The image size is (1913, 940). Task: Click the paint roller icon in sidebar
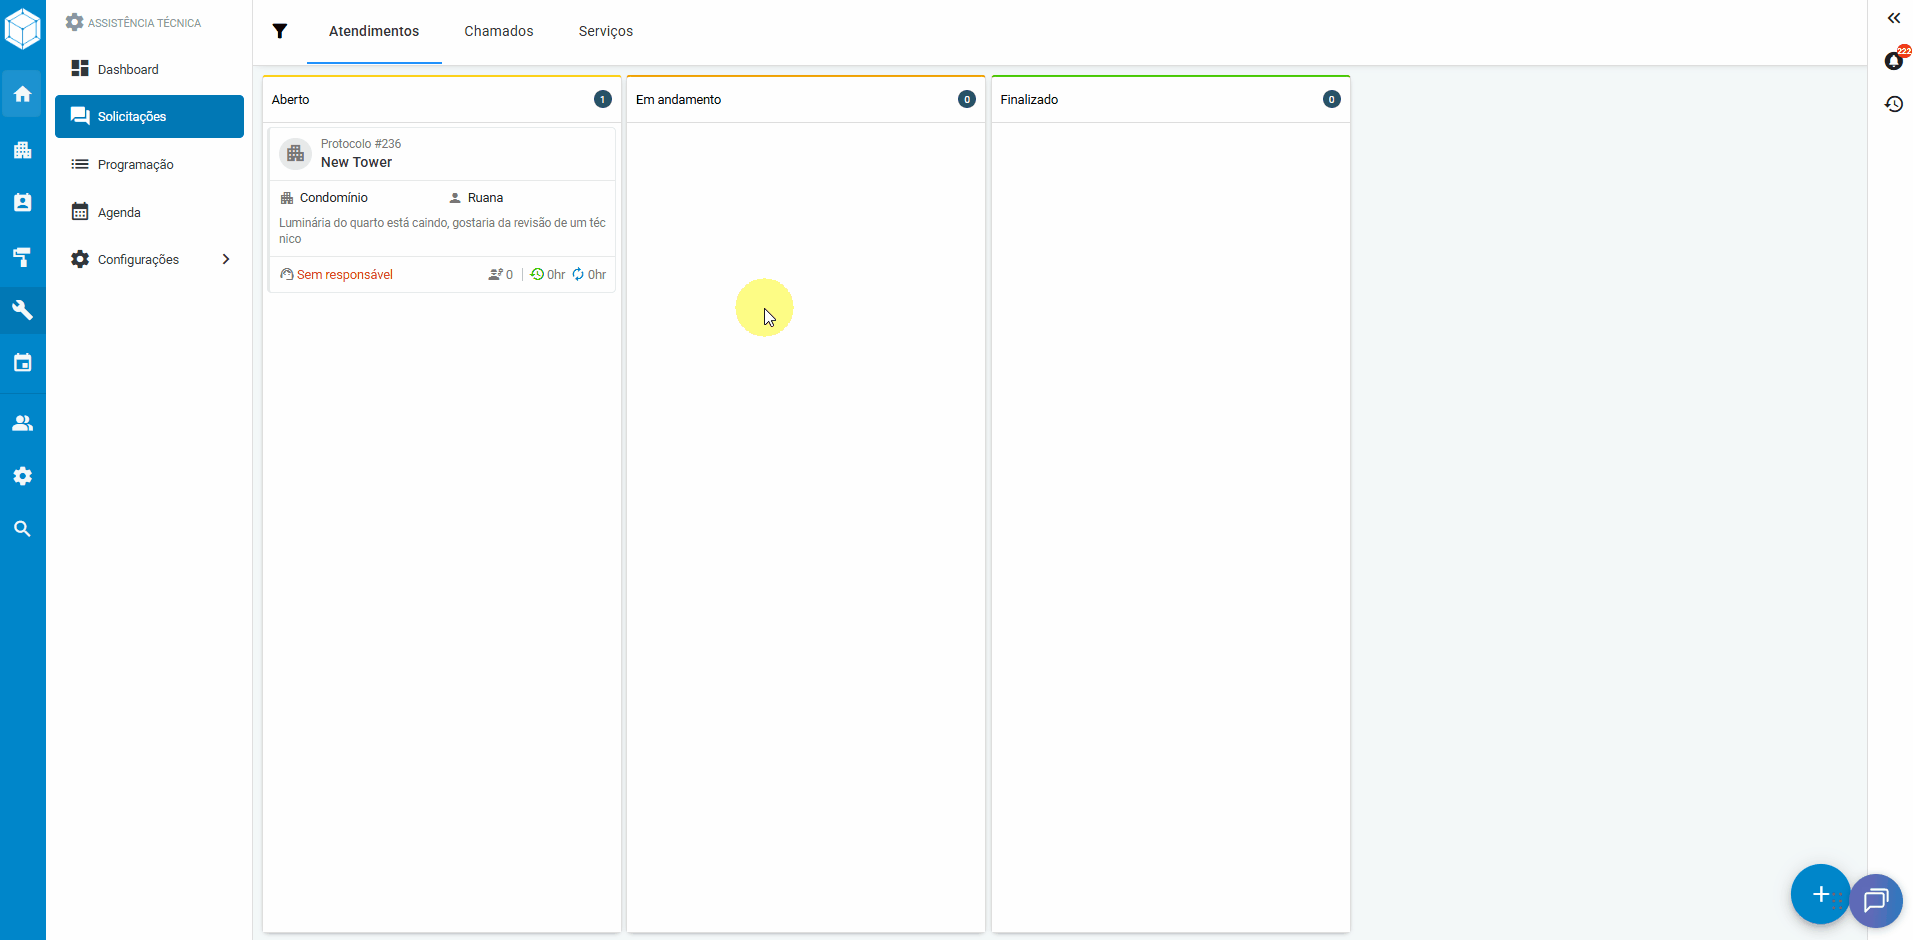click(22, 257)
